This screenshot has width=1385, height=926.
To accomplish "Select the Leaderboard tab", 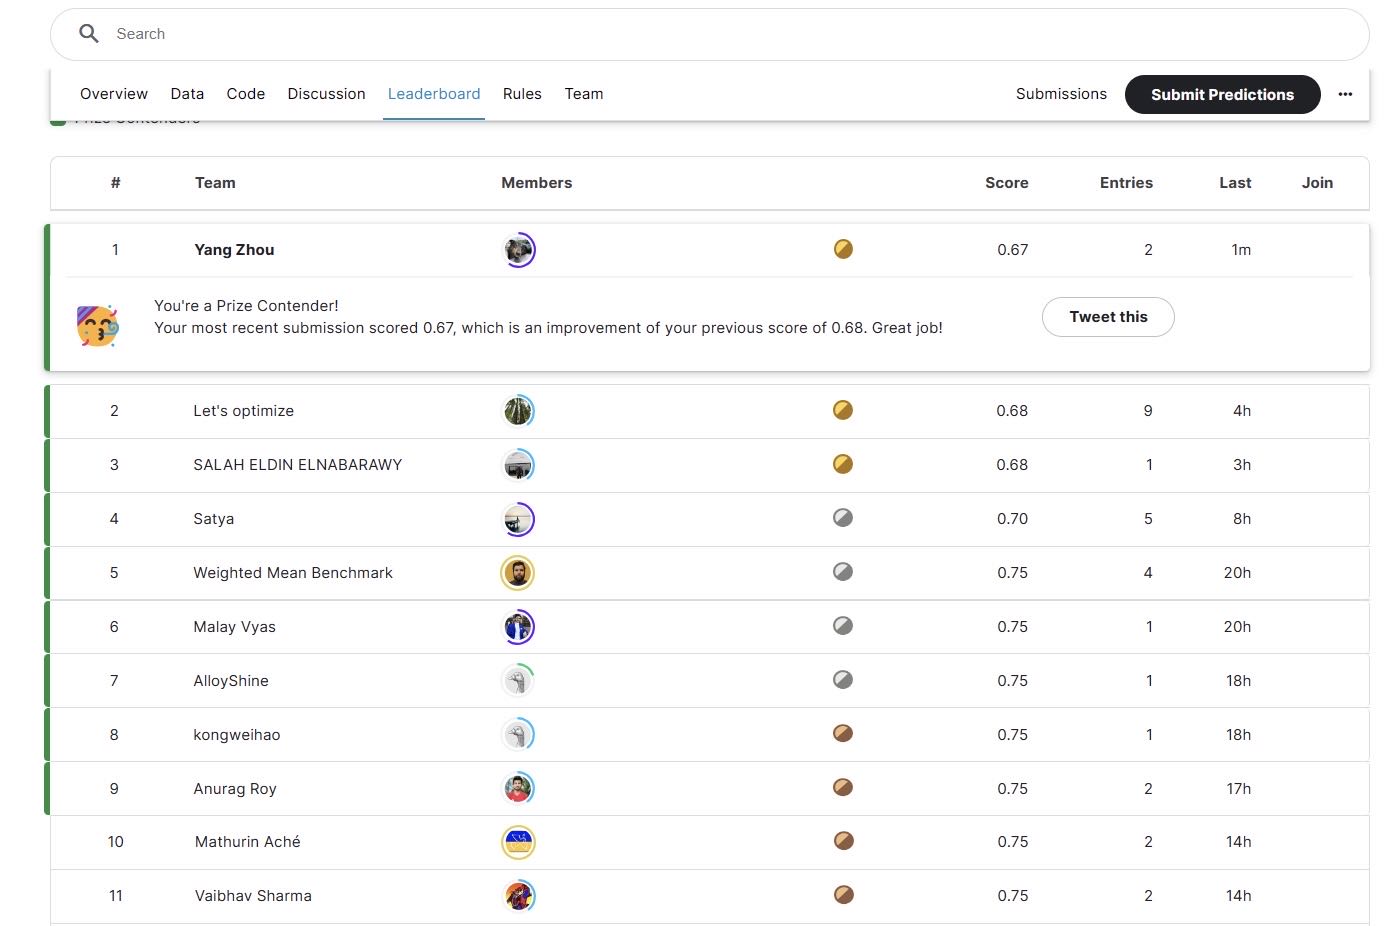I will point(434,94).
